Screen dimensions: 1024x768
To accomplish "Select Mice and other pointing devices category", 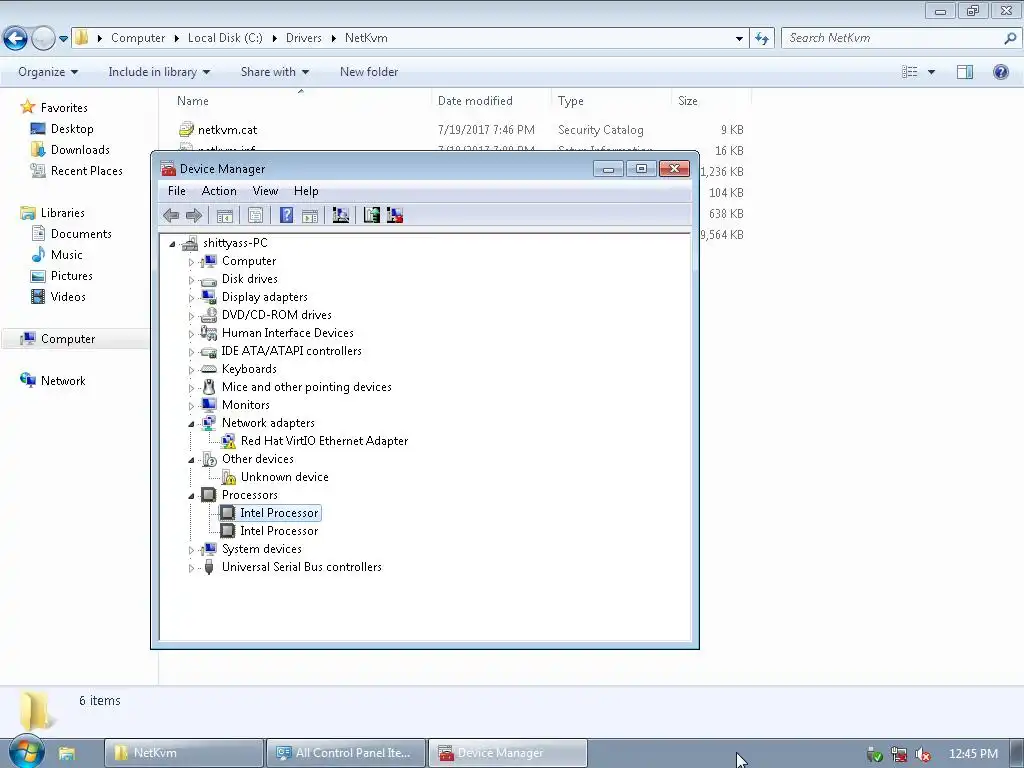I will click(306, 387).
